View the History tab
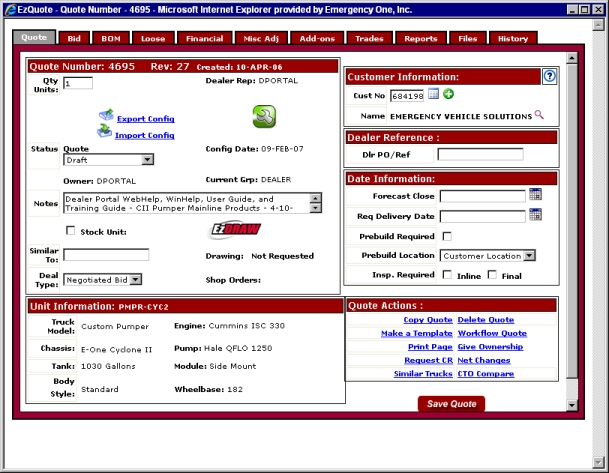The height and width of the screenshot is (473, 609). [x=513, y=38]
